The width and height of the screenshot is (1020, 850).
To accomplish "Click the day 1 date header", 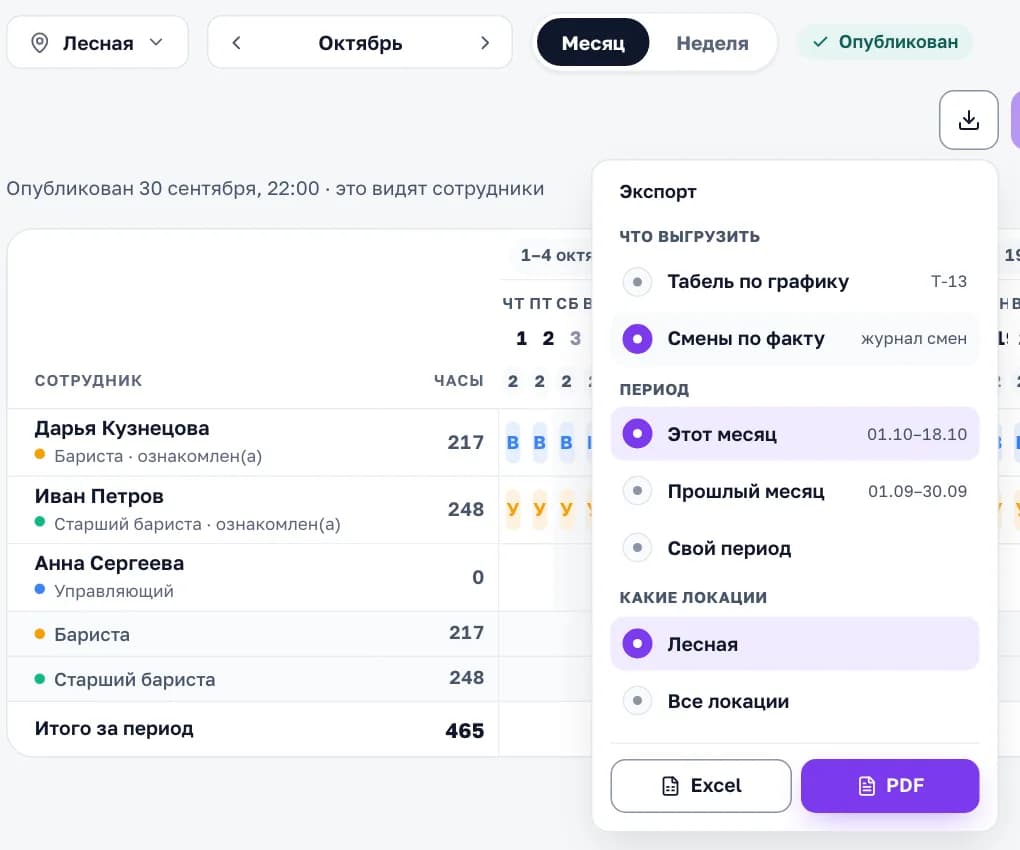I will coord(521,338).
